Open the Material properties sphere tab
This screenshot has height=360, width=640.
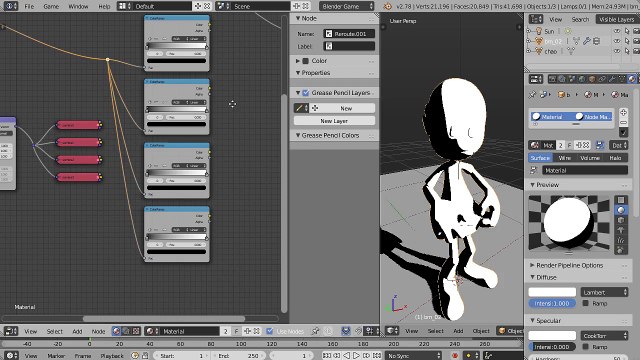click(x=632, y=79)
